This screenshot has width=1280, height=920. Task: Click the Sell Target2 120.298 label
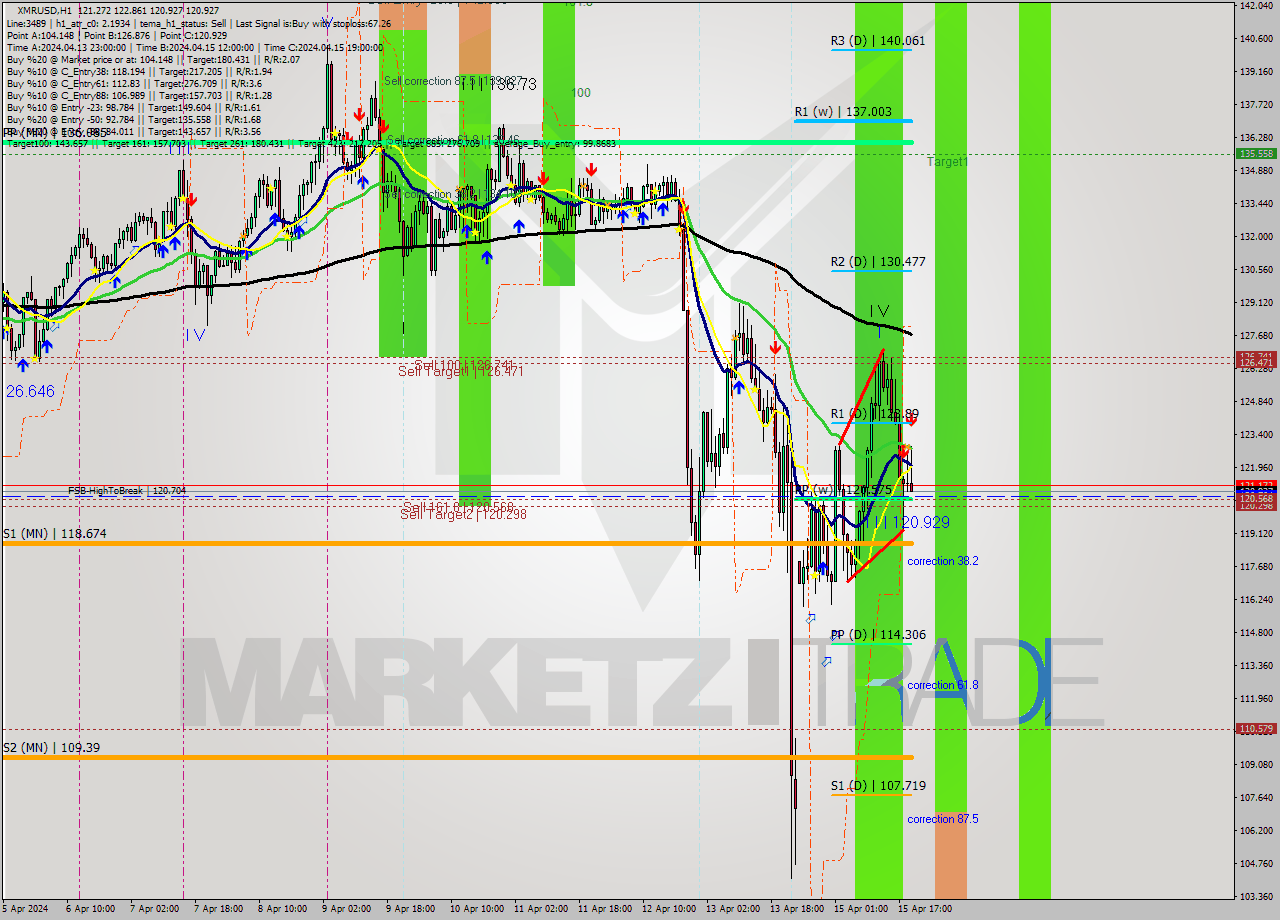pos(463,514)
